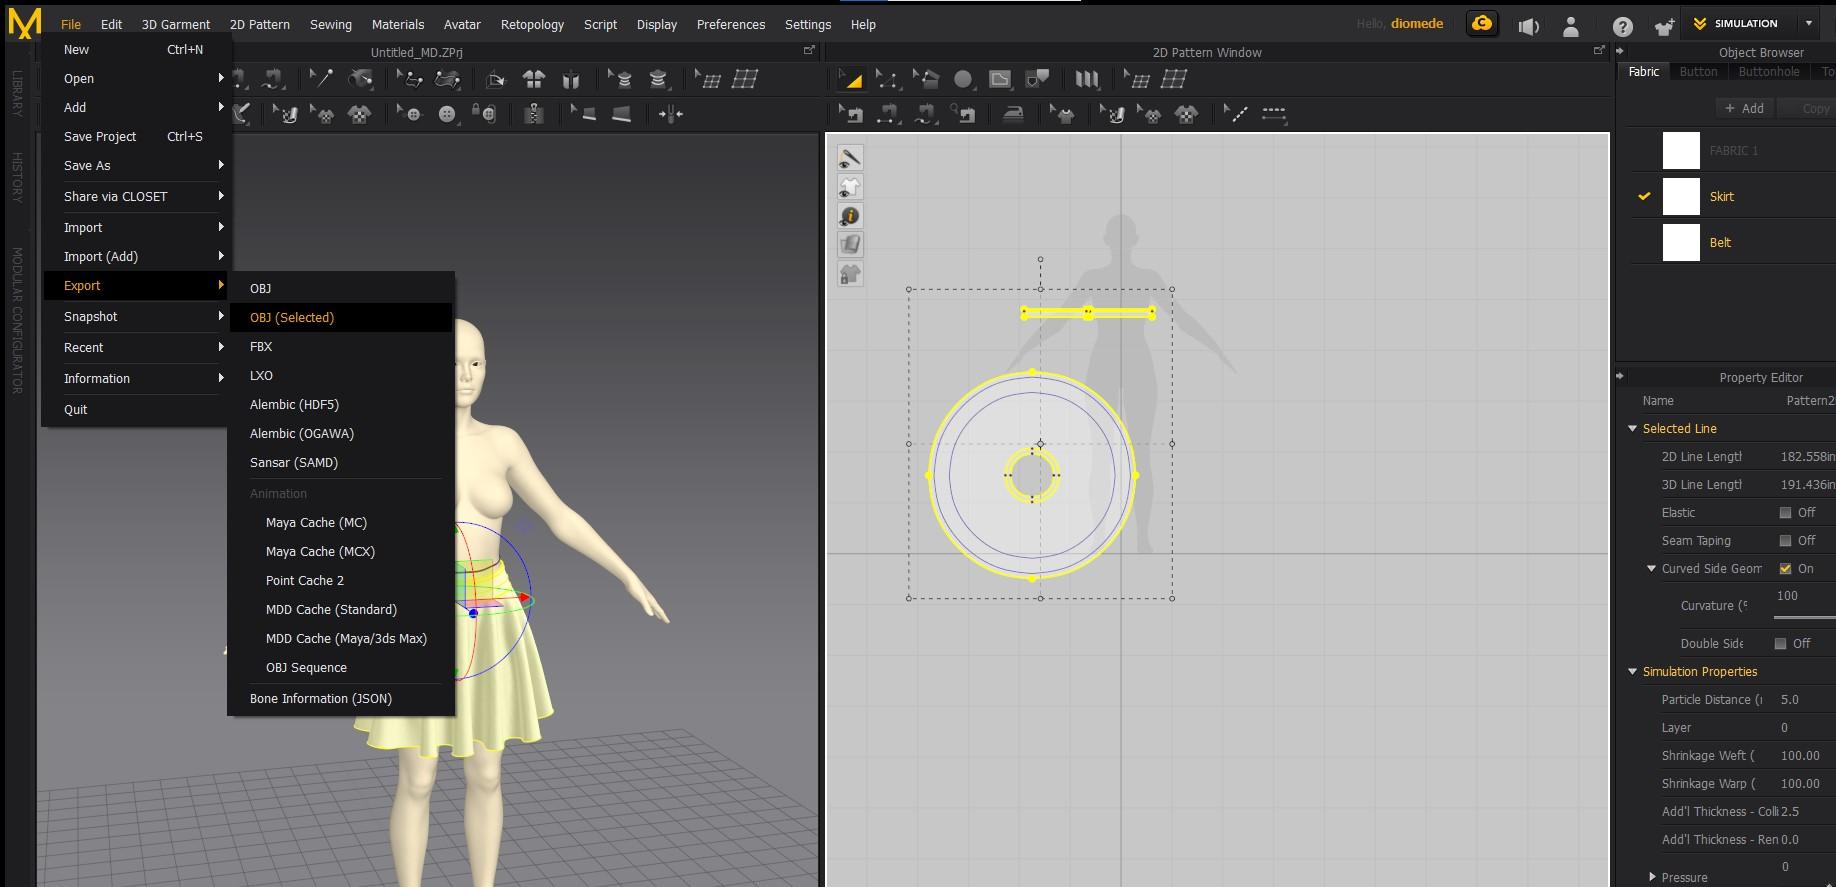Click the Zipper tool icon

534,114
